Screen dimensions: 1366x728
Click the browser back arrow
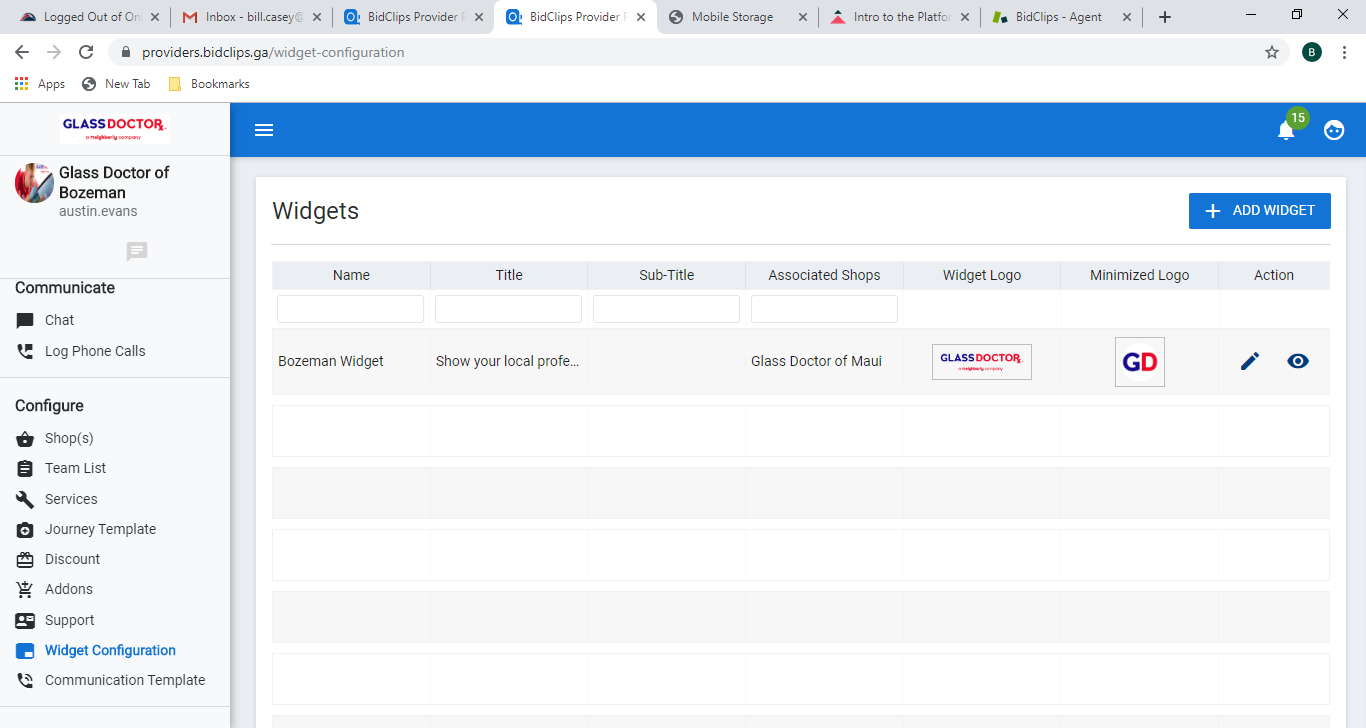(22, 52)
